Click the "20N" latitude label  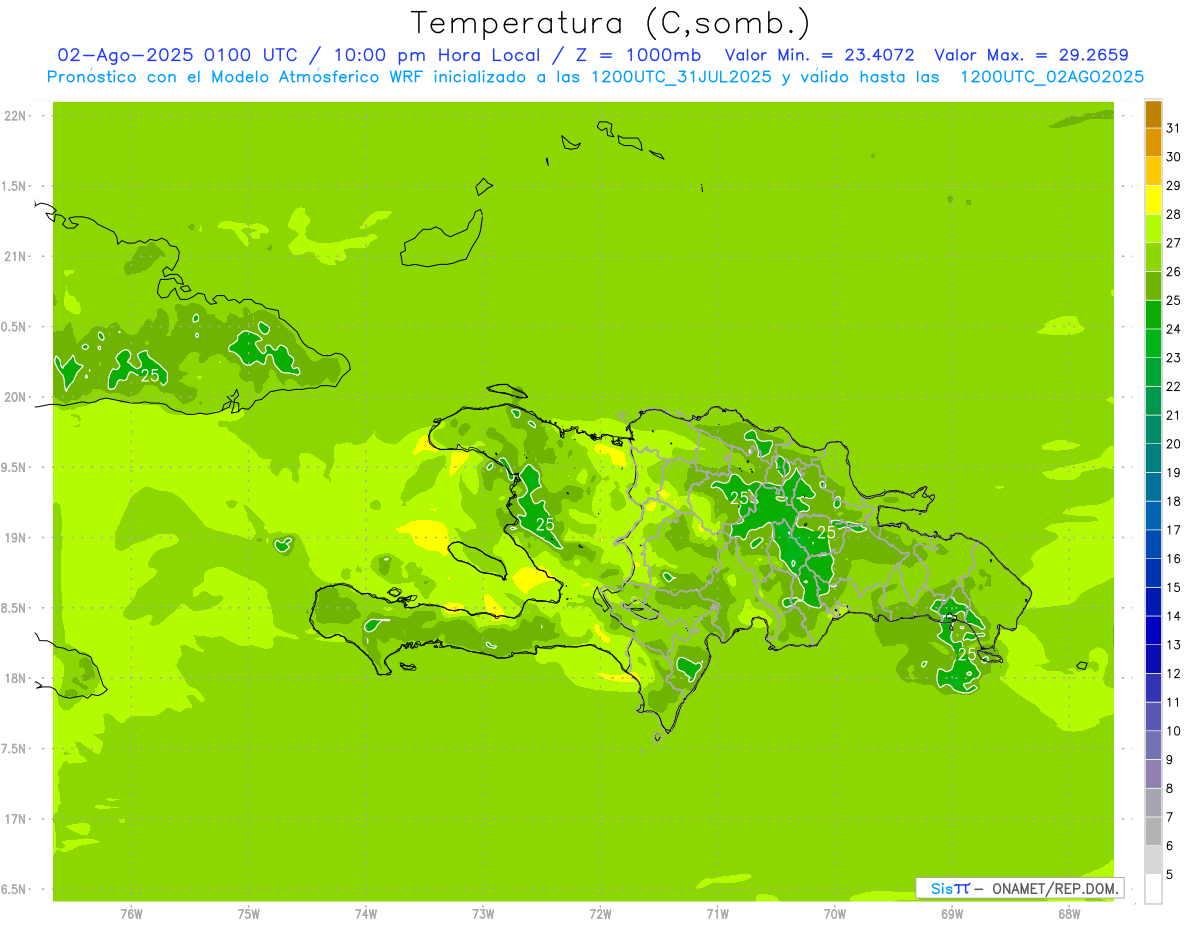pos(15,397)
